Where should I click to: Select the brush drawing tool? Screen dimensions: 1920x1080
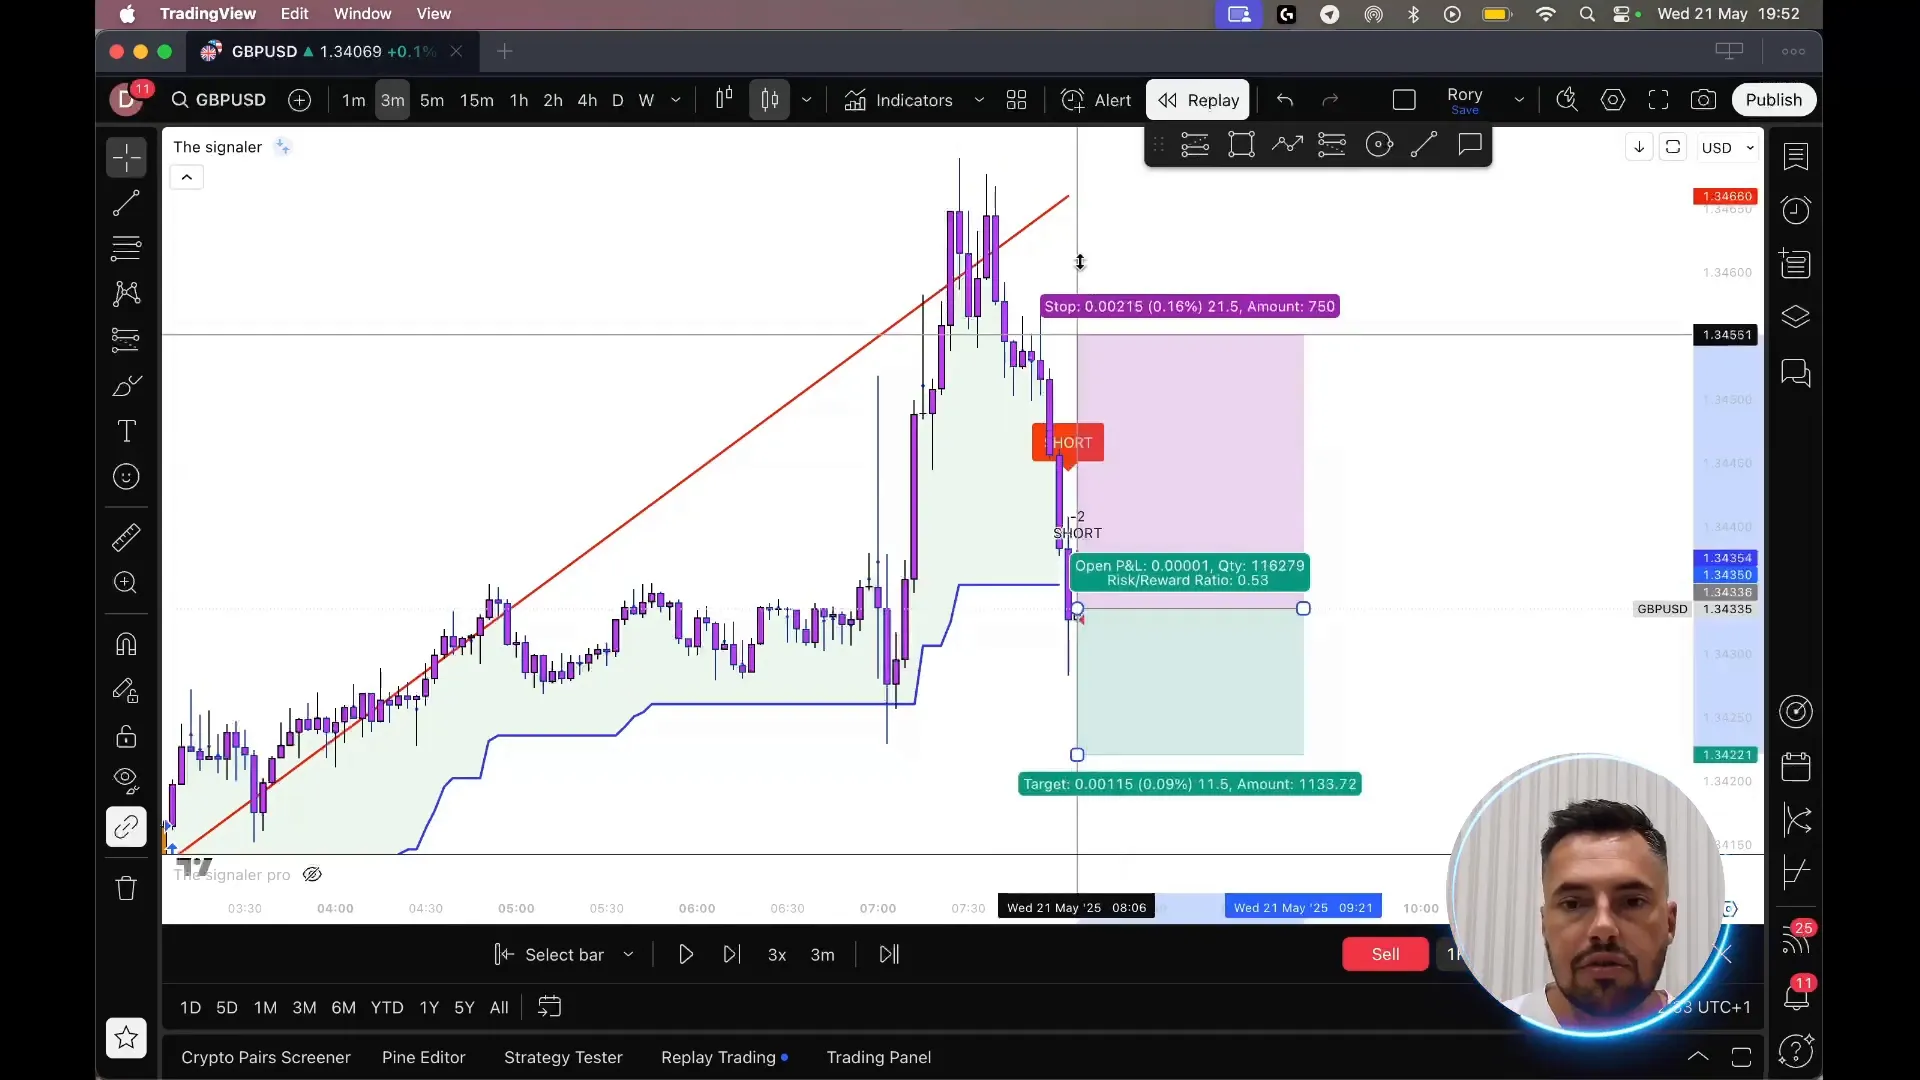click(x=126, y=386)
